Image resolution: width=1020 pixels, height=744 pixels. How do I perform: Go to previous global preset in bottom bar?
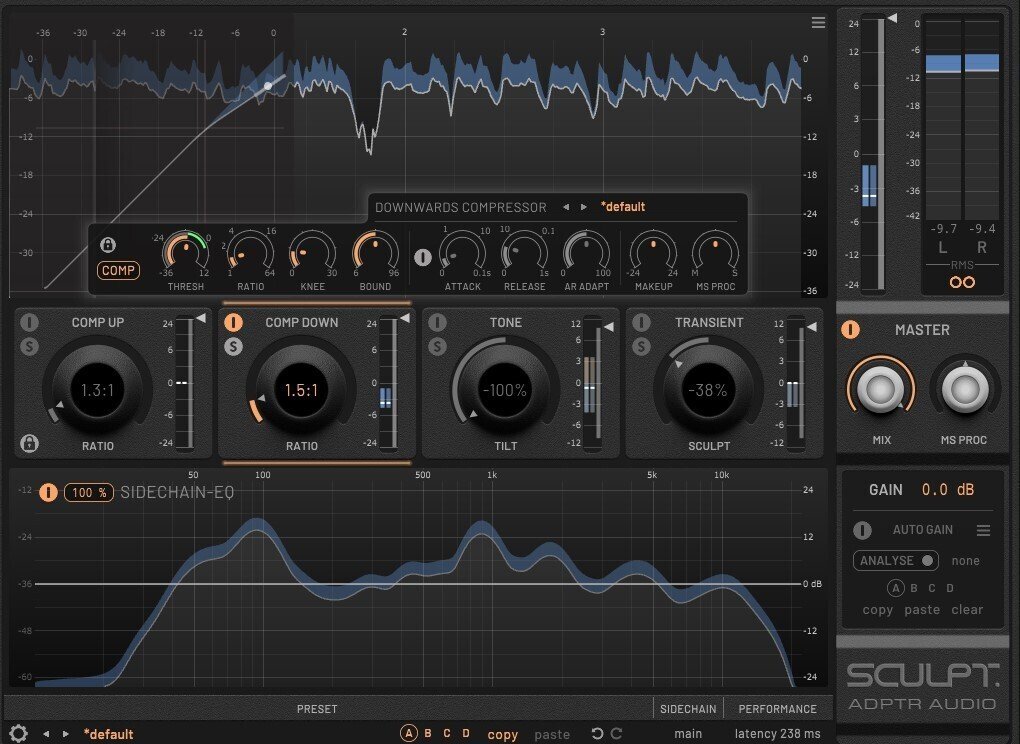coord(46,734)
